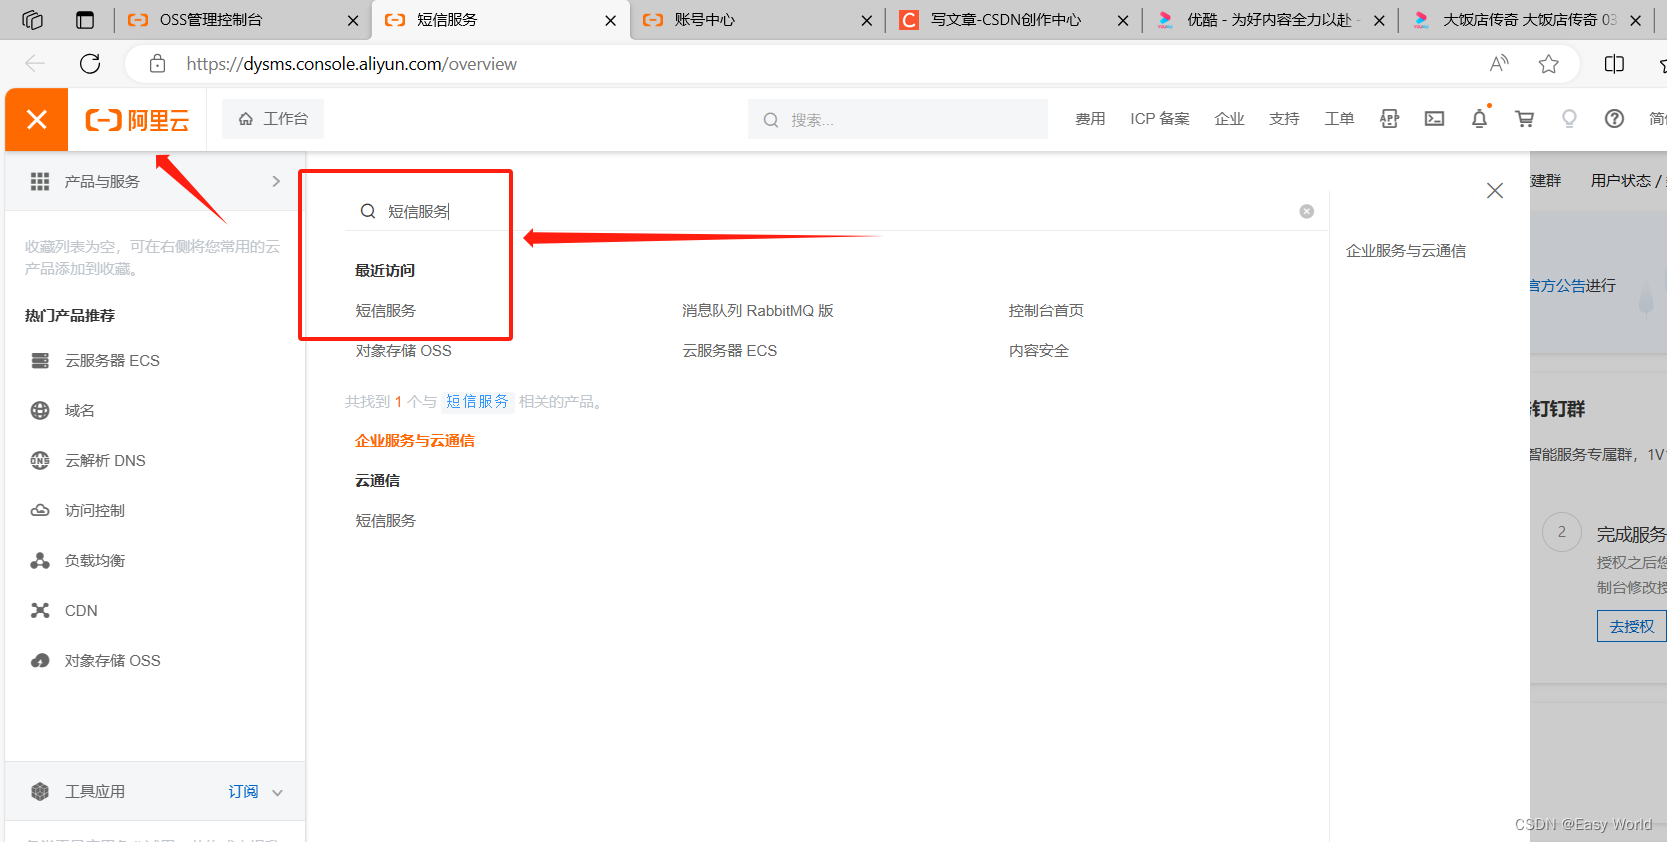Open shopping cart icon

tap(1524, 119)
